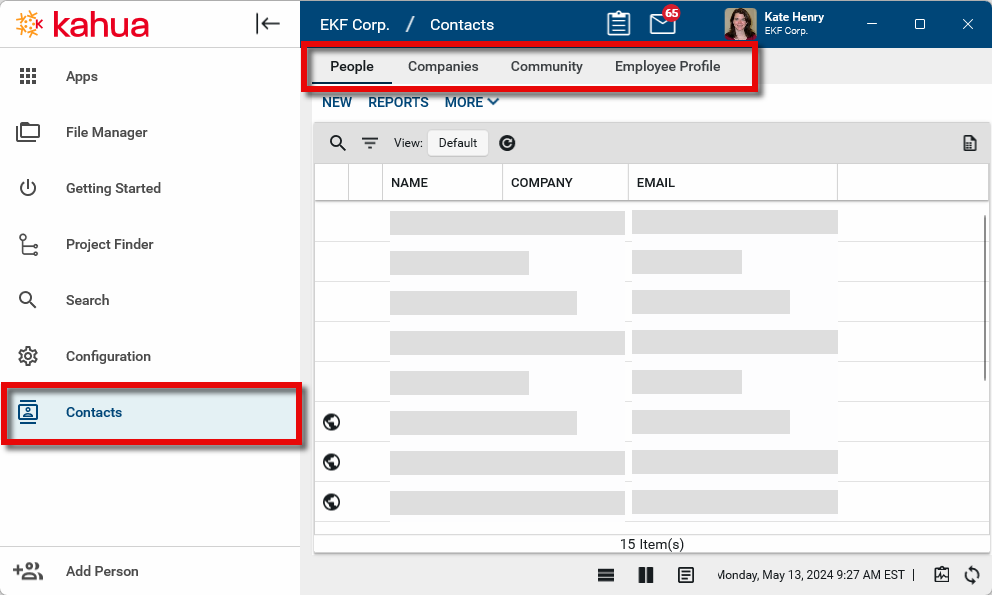
Task: Open File Manager in the sidebar
Action: coord(106,132)
